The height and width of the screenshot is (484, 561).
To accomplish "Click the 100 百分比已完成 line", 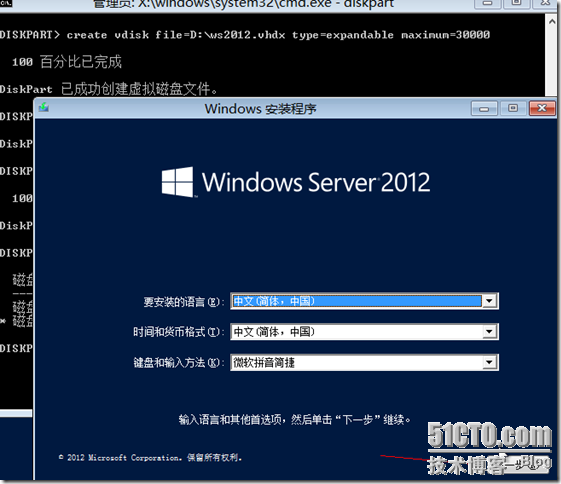I will click(67, 62).
